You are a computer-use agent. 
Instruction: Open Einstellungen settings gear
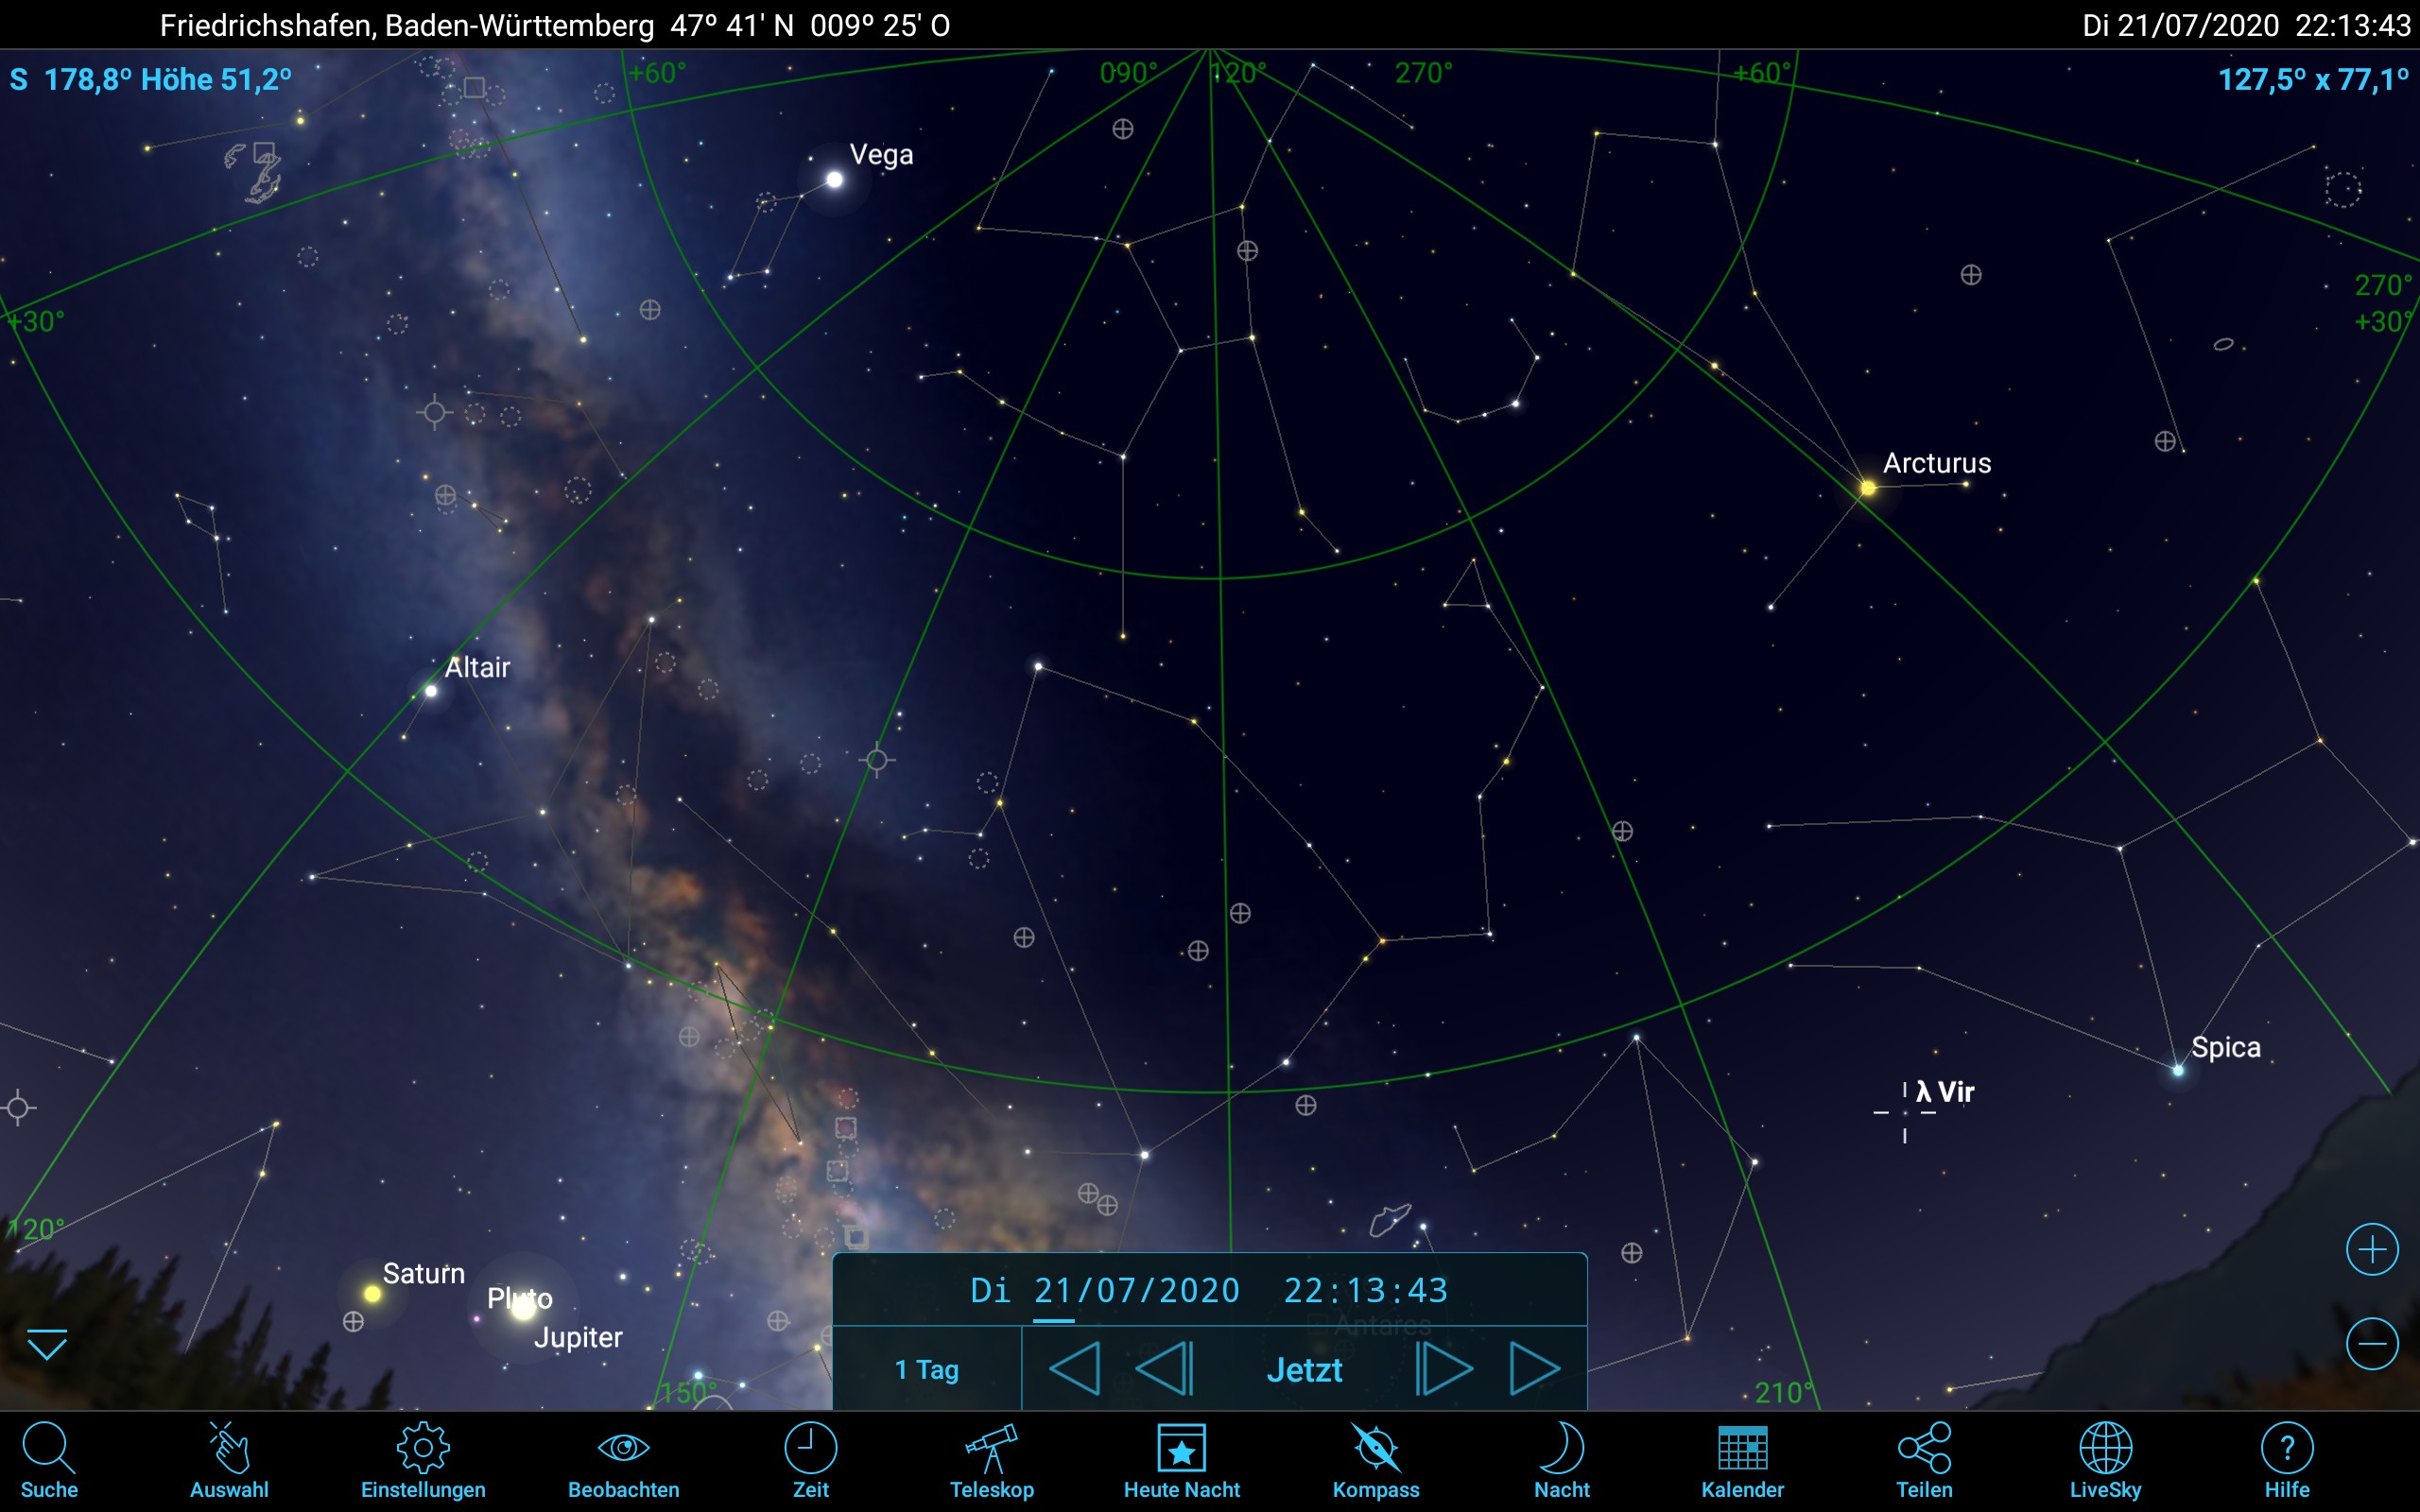click(423, 1460)
